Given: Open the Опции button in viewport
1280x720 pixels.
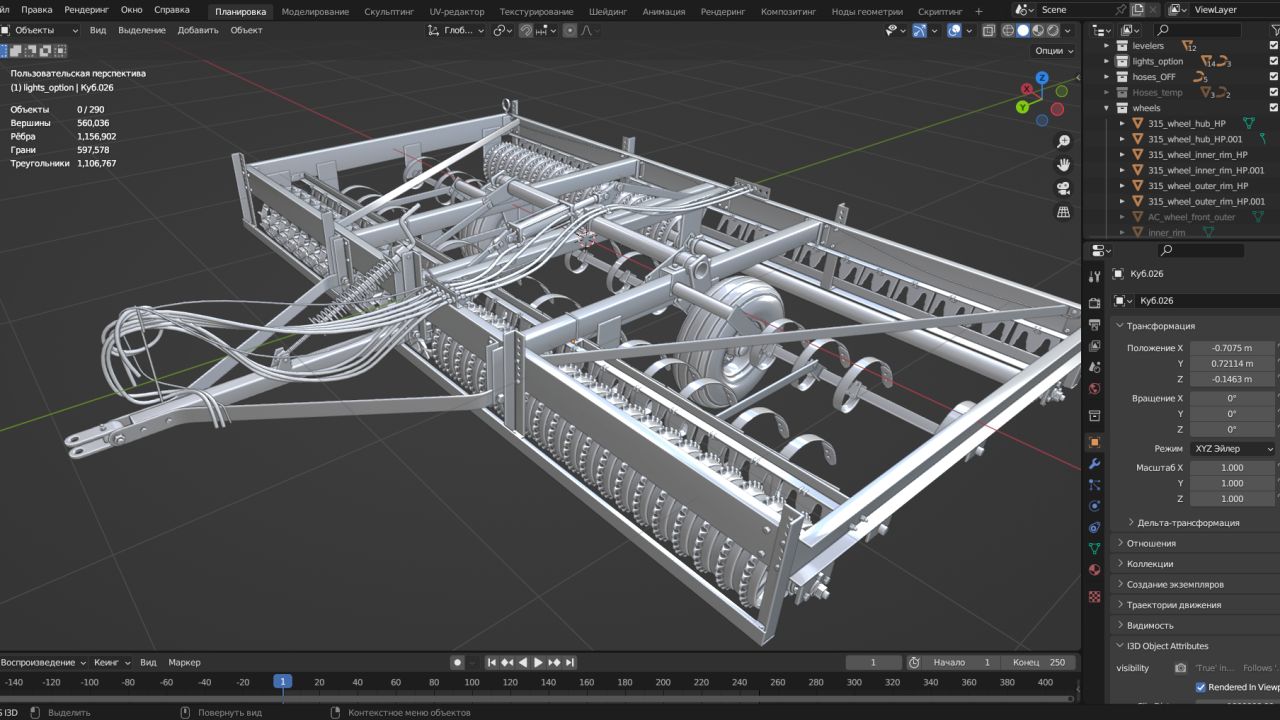Looking at the screenshot, I should point(1053,51).
